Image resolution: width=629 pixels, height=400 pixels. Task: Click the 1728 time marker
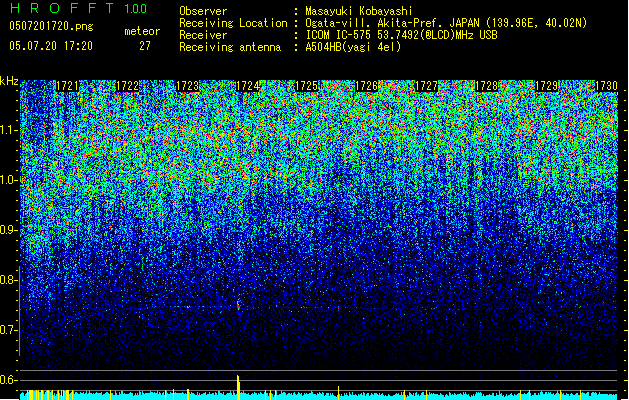coord(487,86)
